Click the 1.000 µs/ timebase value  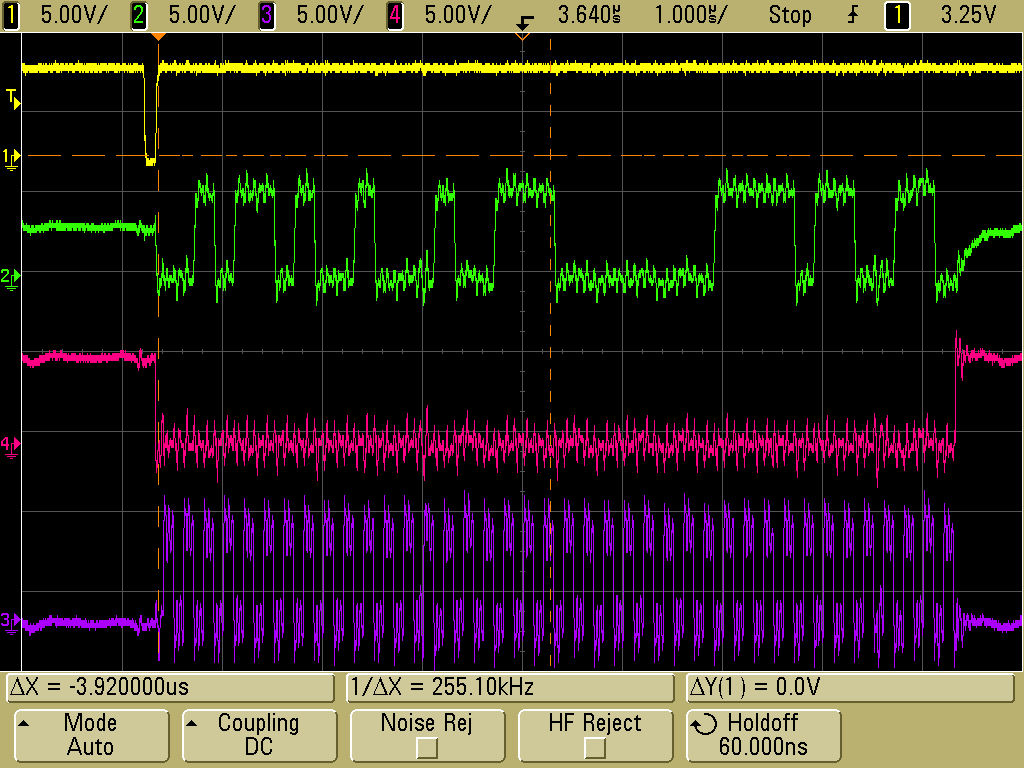(690, 15)
